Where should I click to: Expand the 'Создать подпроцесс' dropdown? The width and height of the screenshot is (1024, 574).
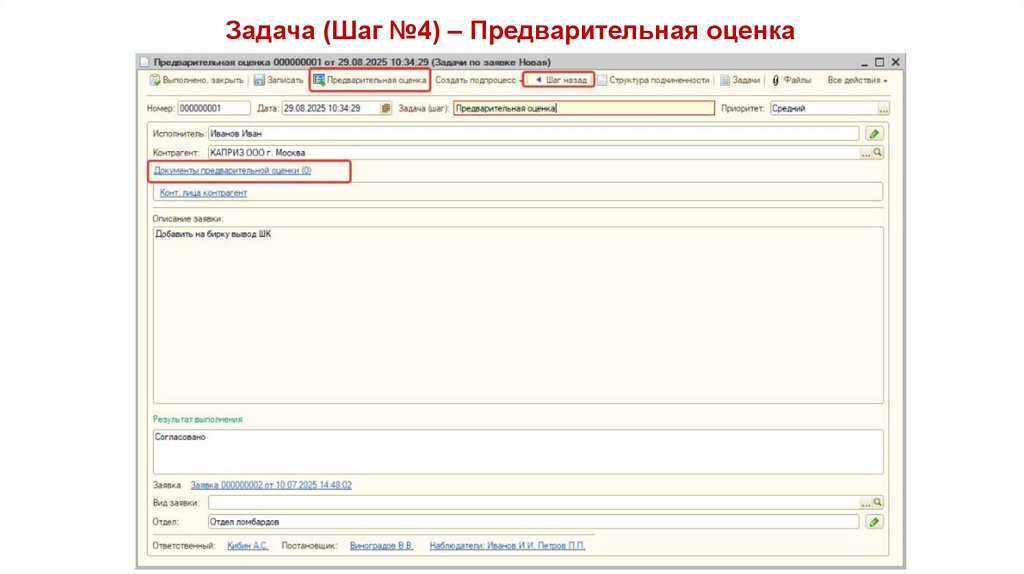coord(479,80)
